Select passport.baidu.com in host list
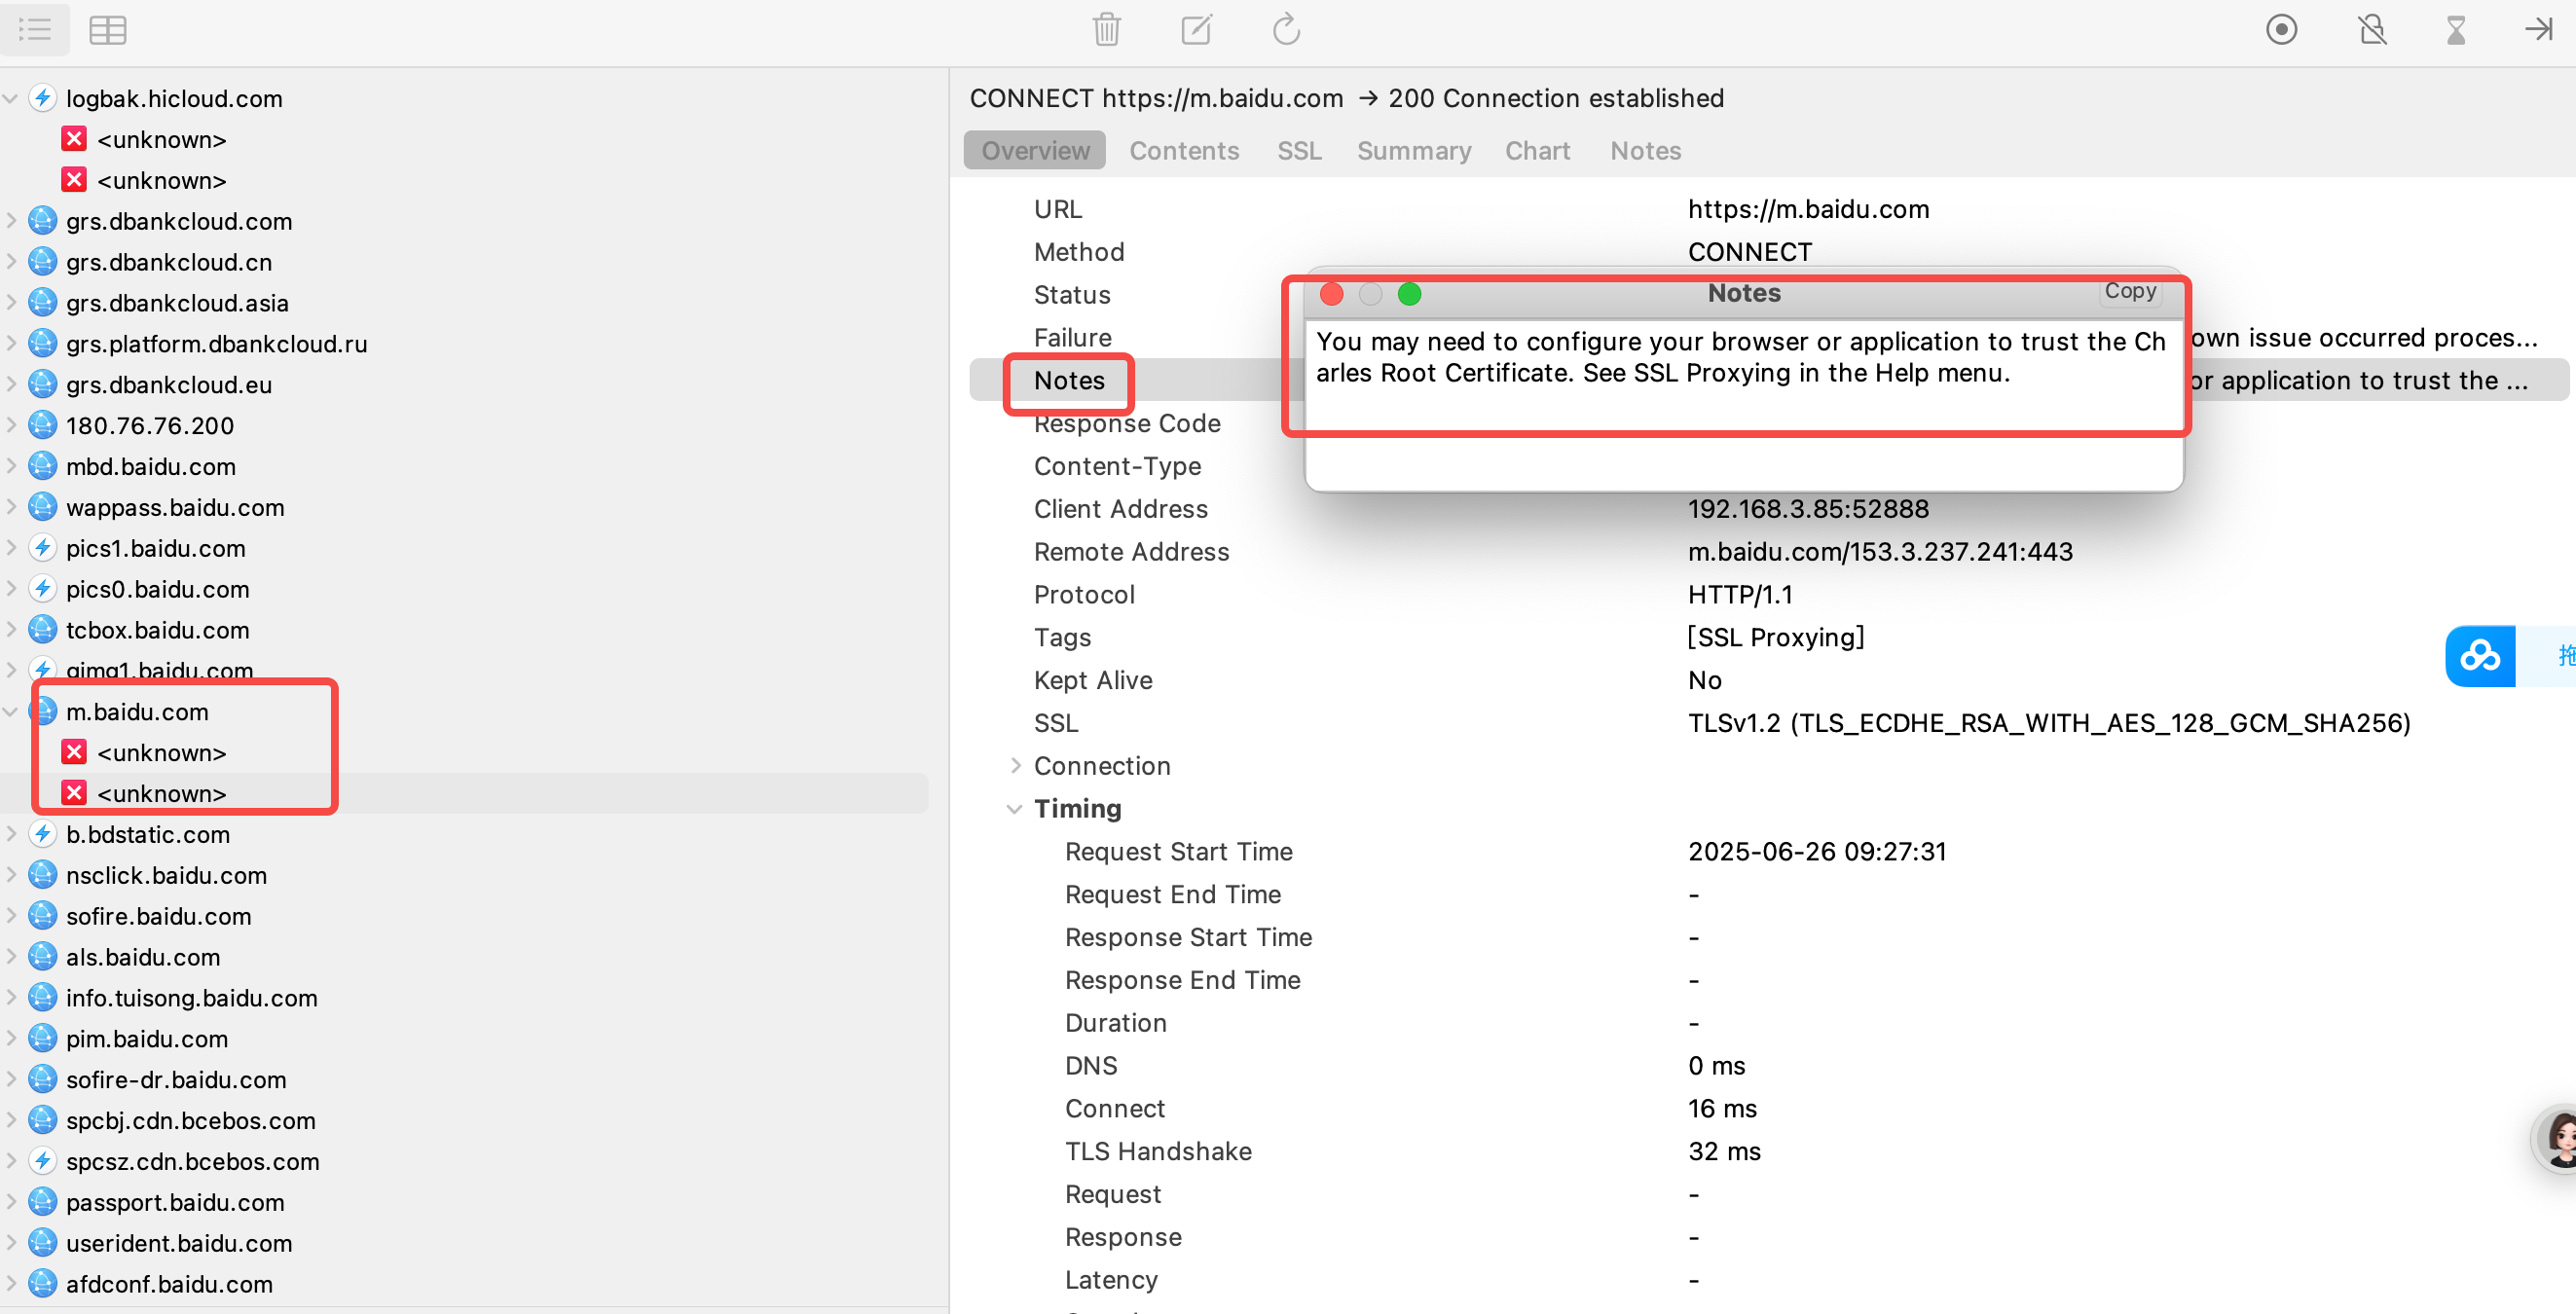2576x1314 pixels. pos(175,1202)
